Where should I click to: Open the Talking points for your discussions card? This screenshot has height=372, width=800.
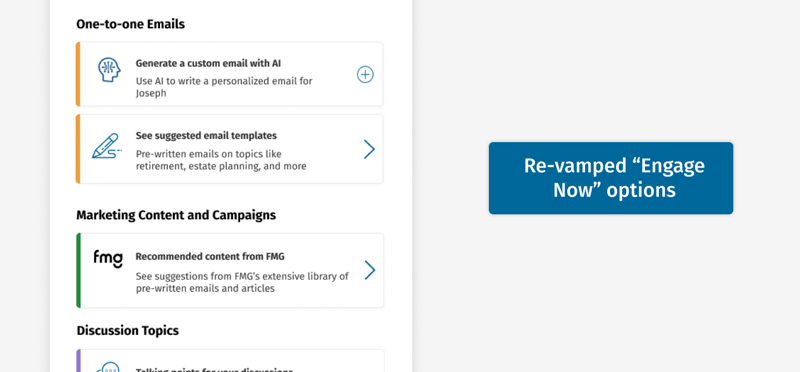tap(230, 361)
